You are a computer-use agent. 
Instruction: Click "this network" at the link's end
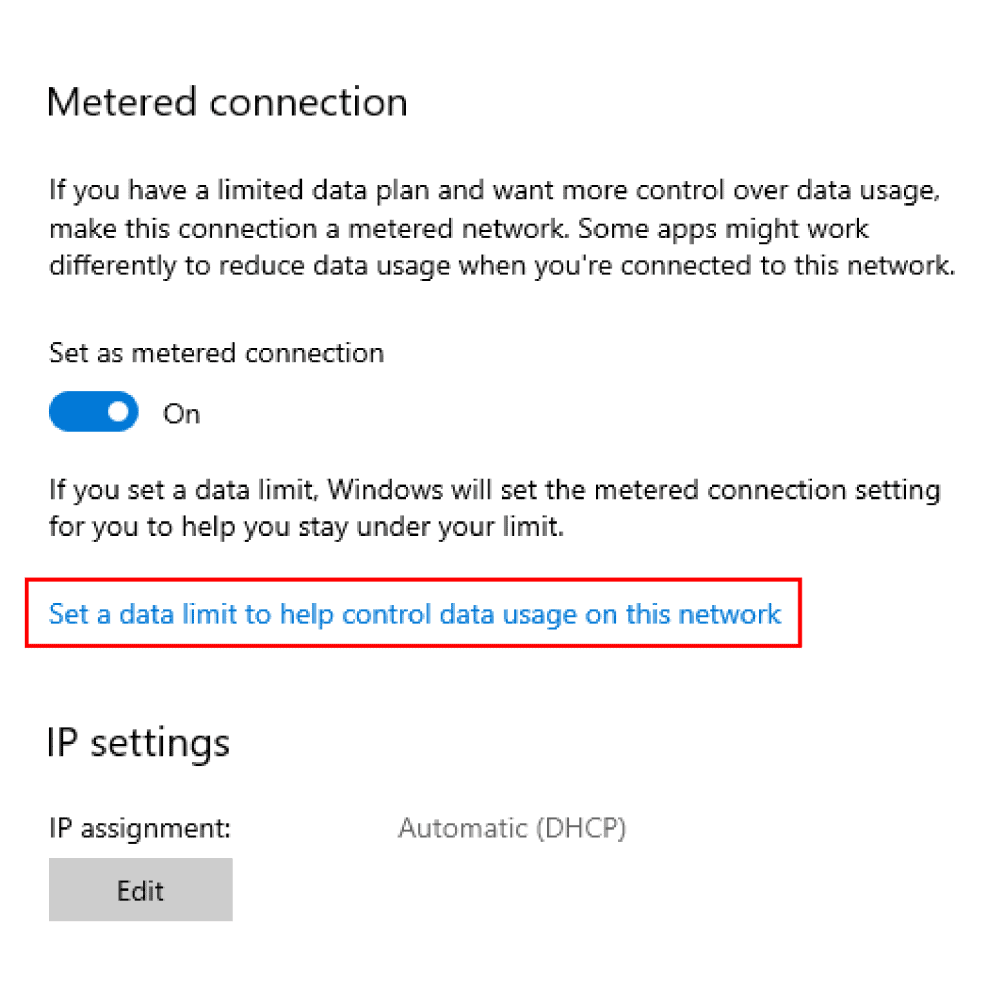[703, 614]
